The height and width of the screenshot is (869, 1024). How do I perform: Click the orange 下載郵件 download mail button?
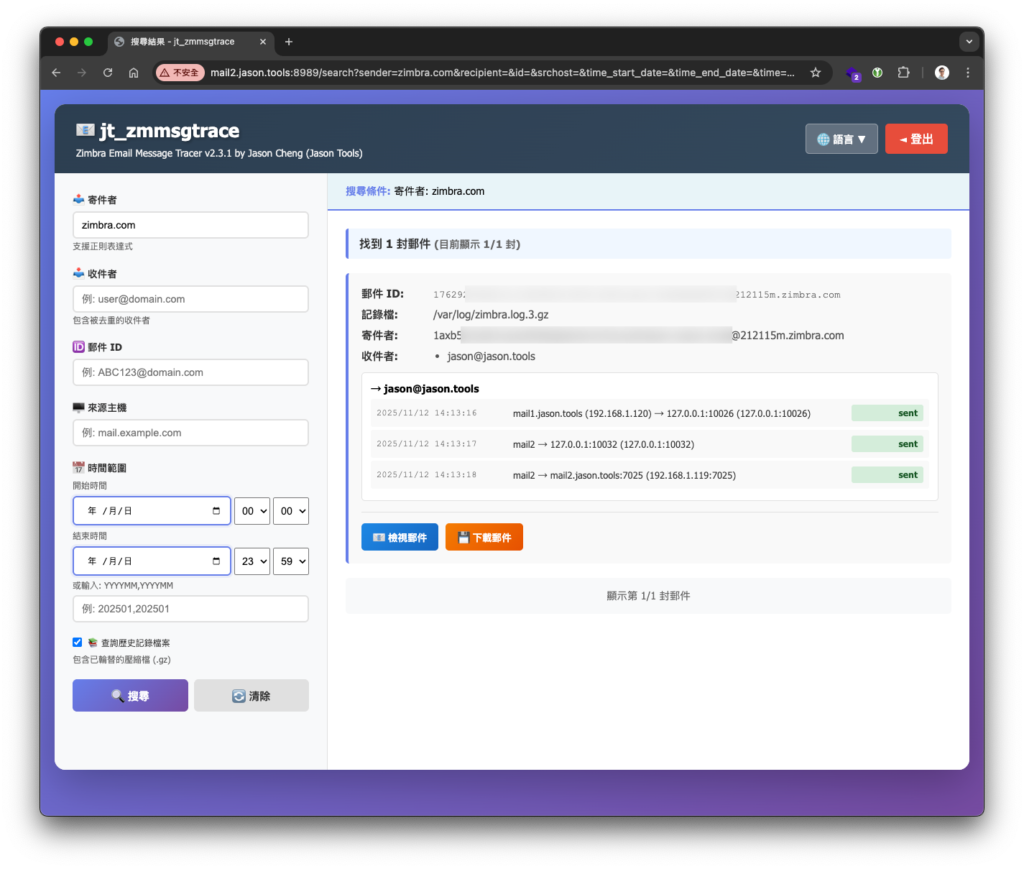[x=484, y=537]
